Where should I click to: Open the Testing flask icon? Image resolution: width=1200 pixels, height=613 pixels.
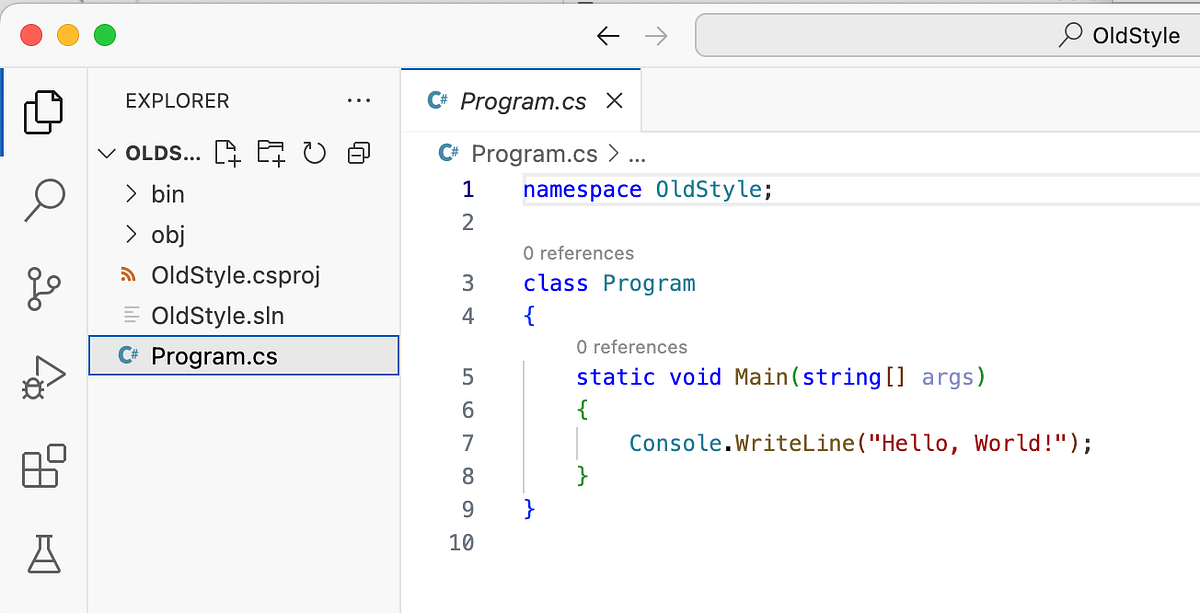coord(43,553)
